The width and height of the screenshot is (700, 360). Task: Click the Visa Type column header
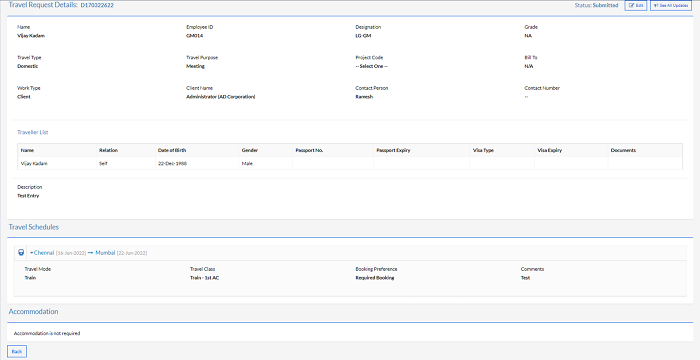tap(483, 150)
